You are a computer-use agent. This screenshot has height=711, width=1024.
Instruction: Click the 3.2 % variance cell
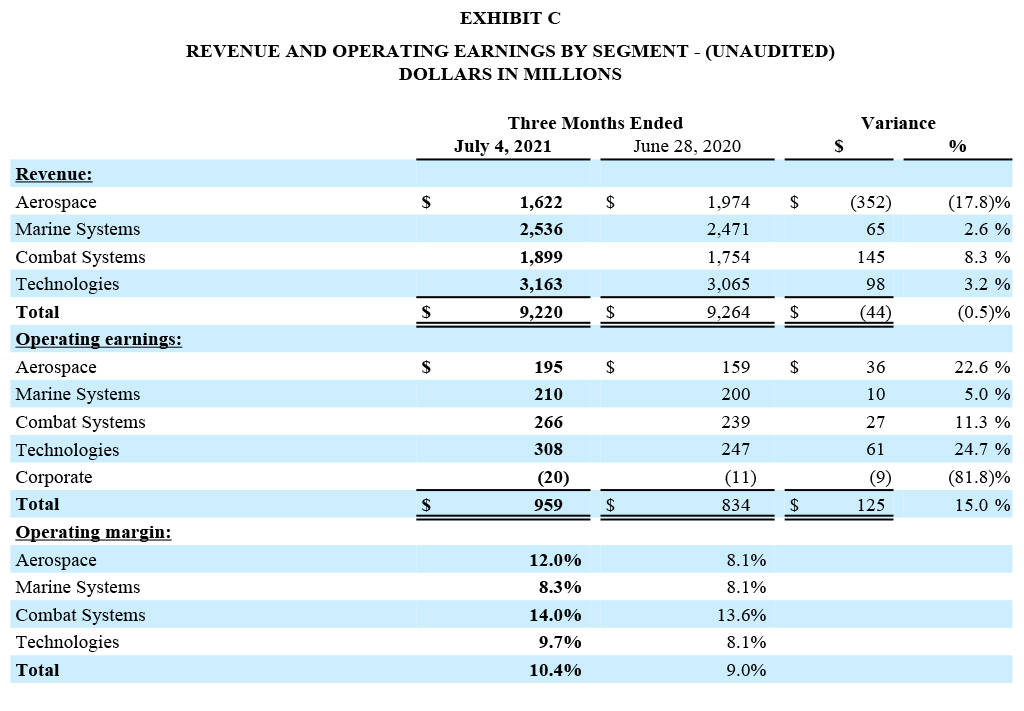987,285
